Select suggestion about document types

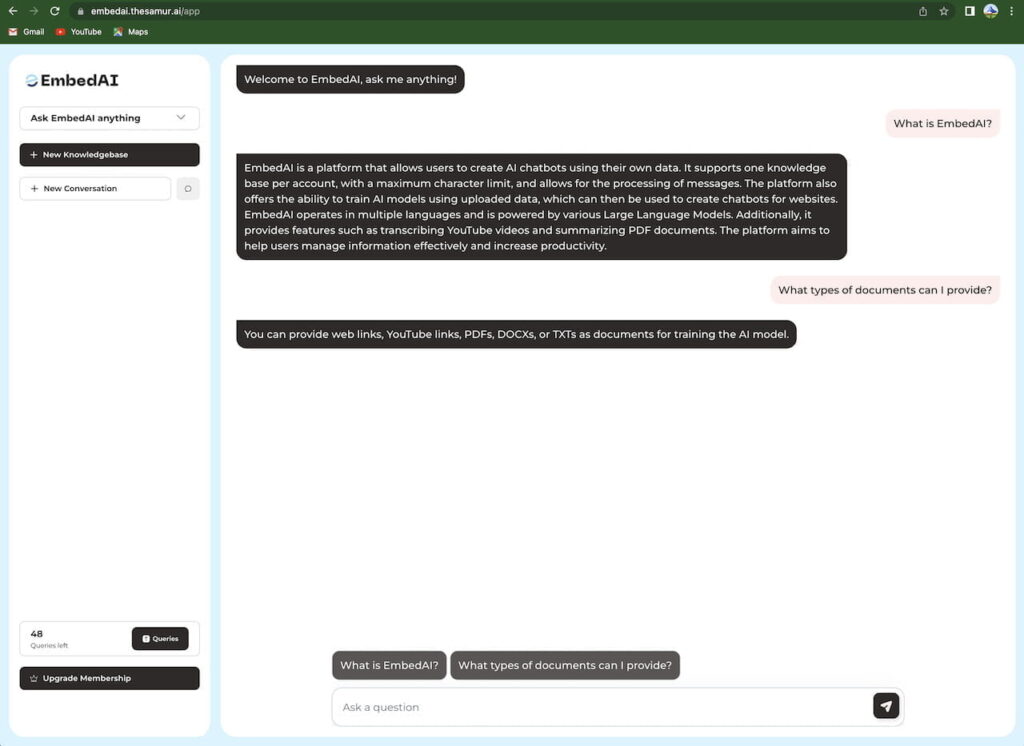[x=565, y=665]
